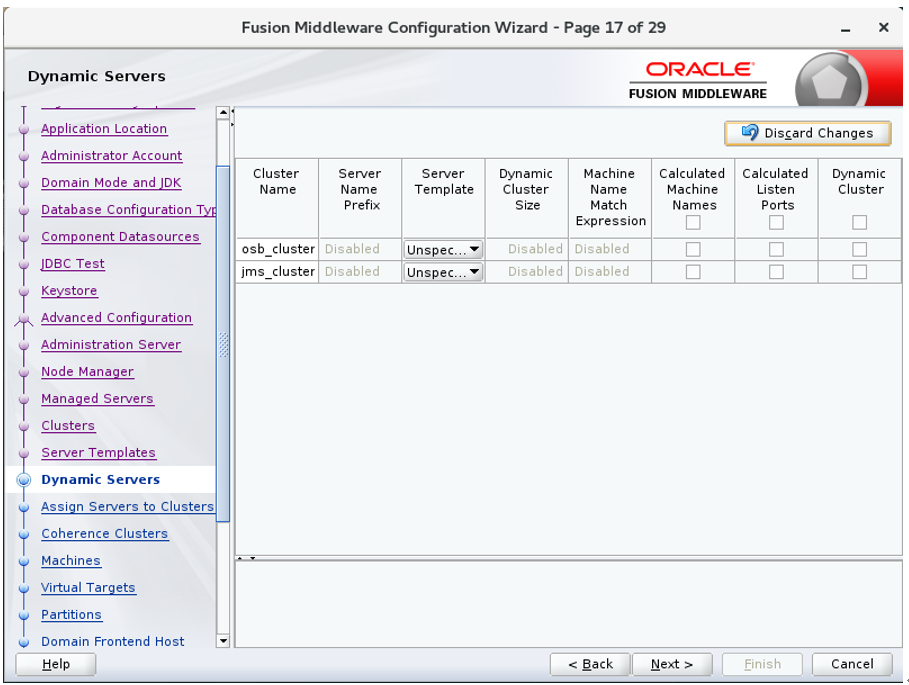Click the current-step circle beside Dynamic Servers

24,480
